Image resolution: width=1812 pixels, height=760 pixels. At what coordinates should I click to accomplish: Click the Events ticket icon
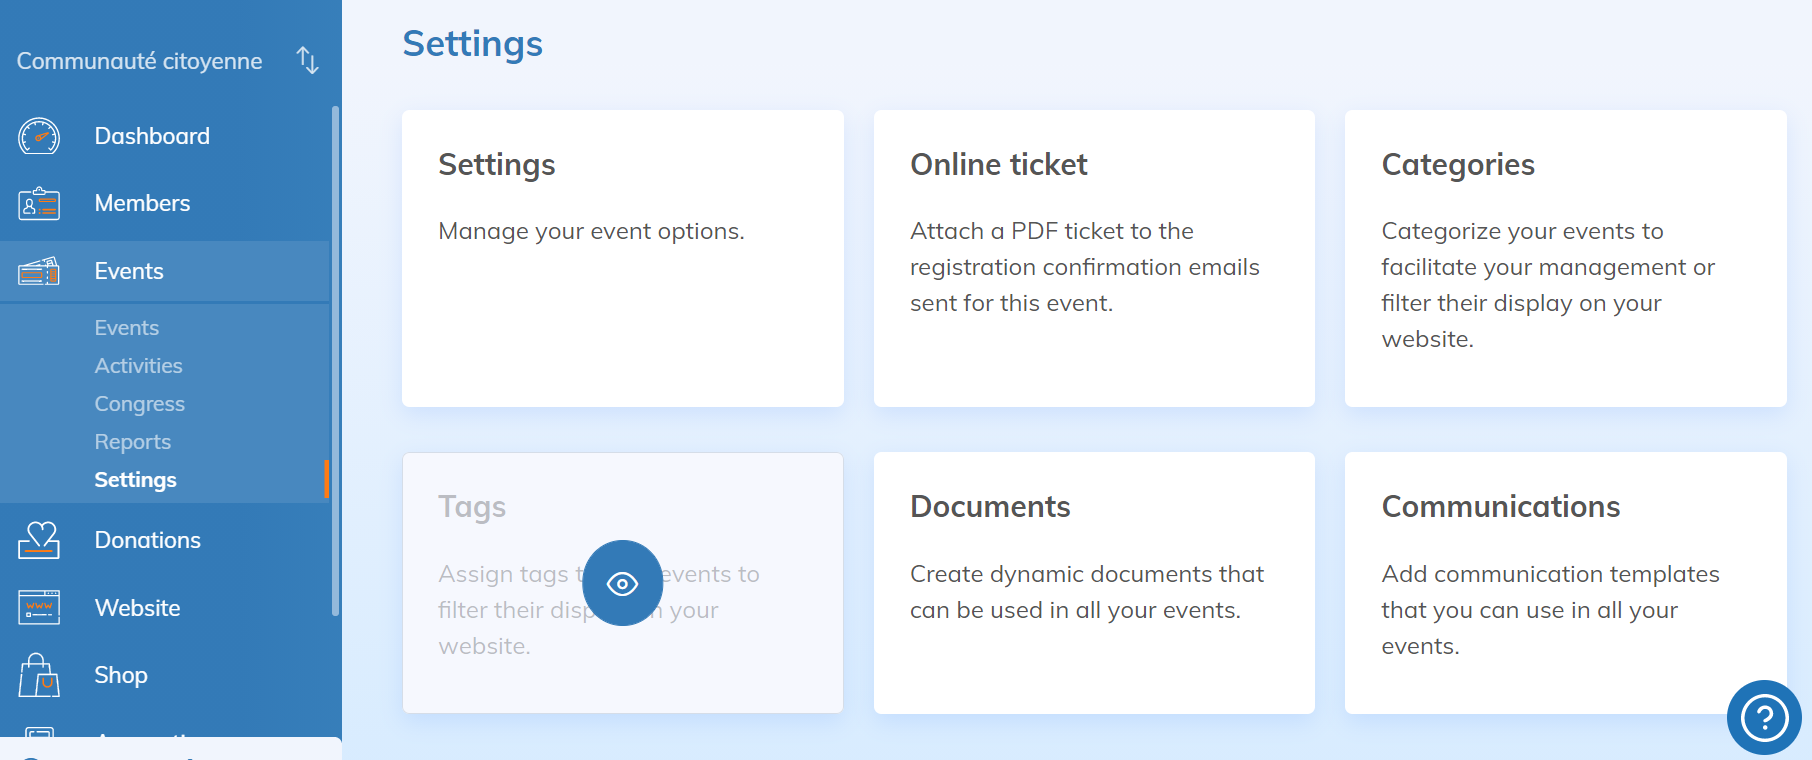click(x=39, y=271)
